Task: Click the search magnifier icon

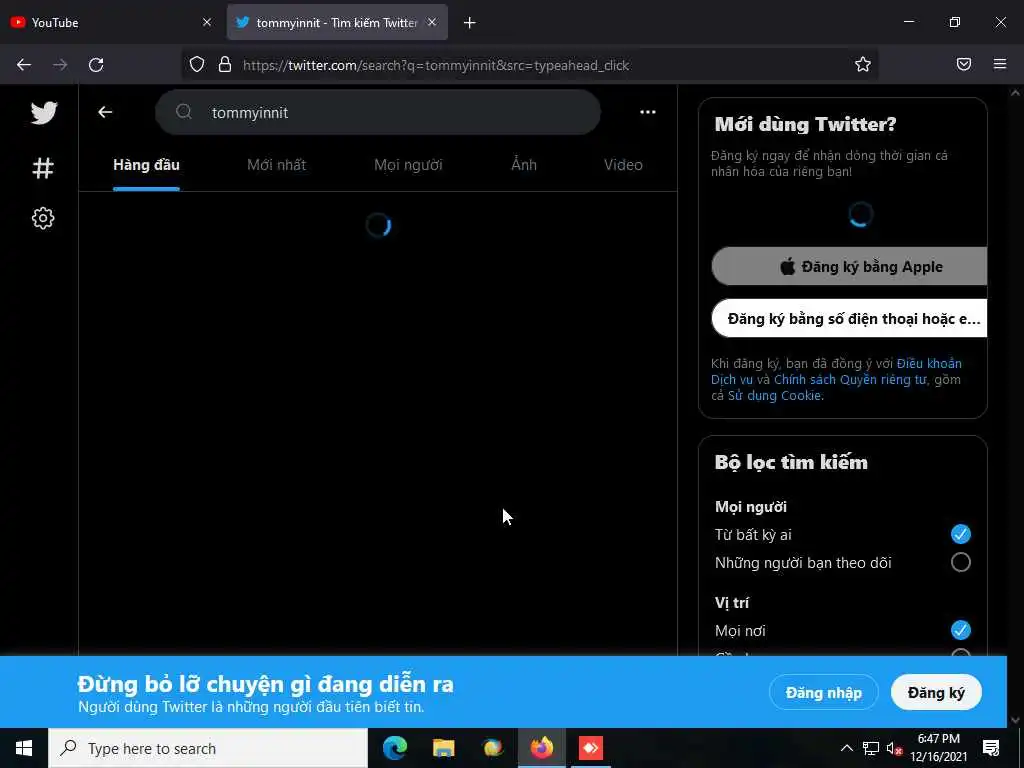Action: point(184,112)
